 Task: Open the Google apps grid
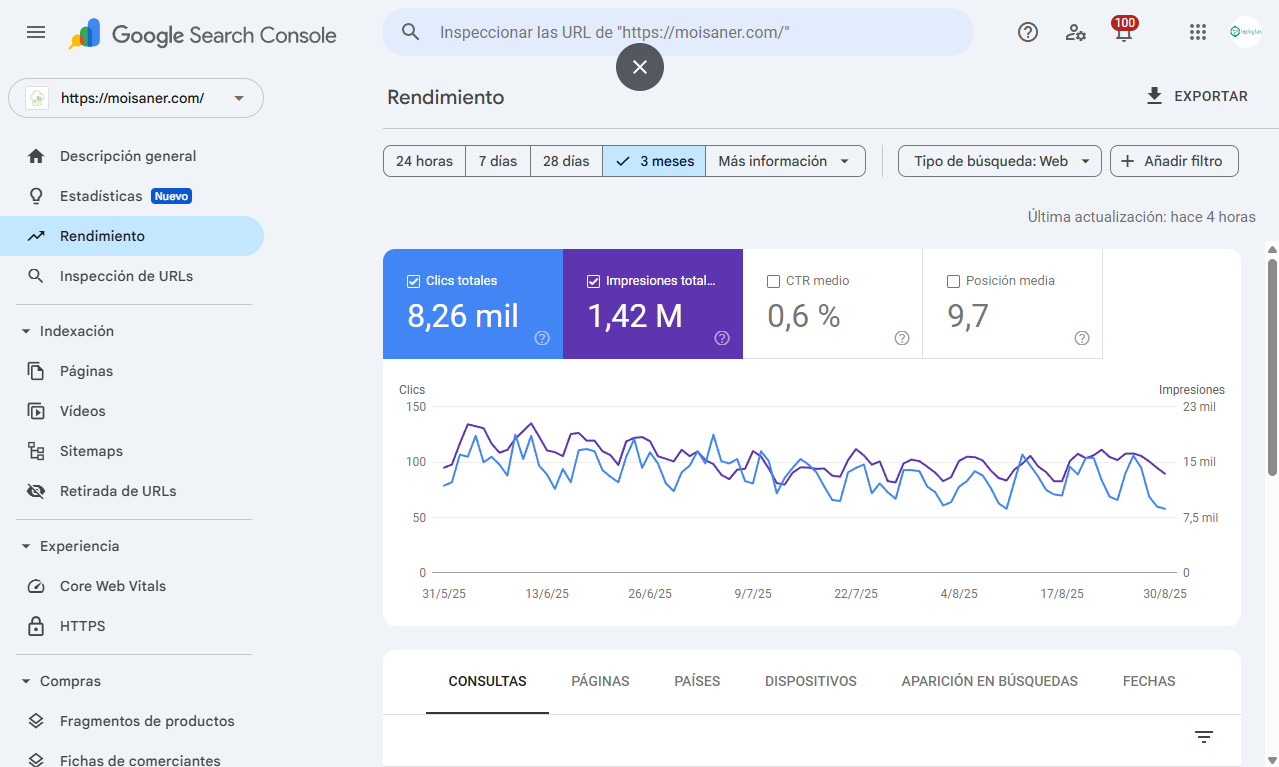coord(1198,32)
